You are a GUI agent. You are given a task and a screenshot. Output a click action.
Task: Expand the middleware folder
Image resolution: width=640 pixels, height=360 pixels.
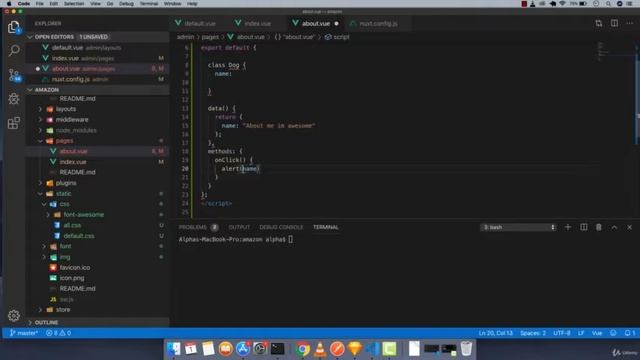click(72, 120)
